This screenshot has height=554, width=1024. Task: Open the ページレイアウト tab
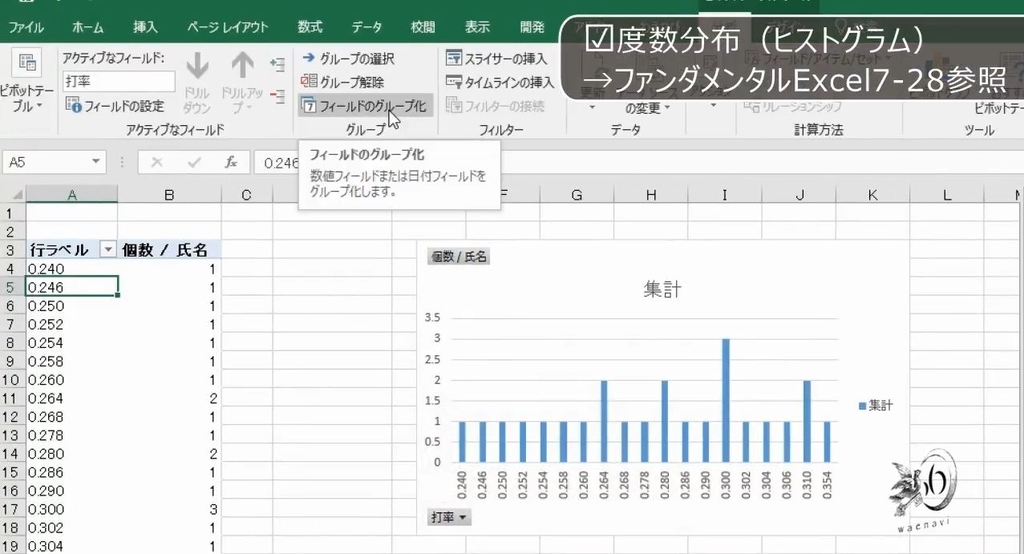tap(227, 27)
